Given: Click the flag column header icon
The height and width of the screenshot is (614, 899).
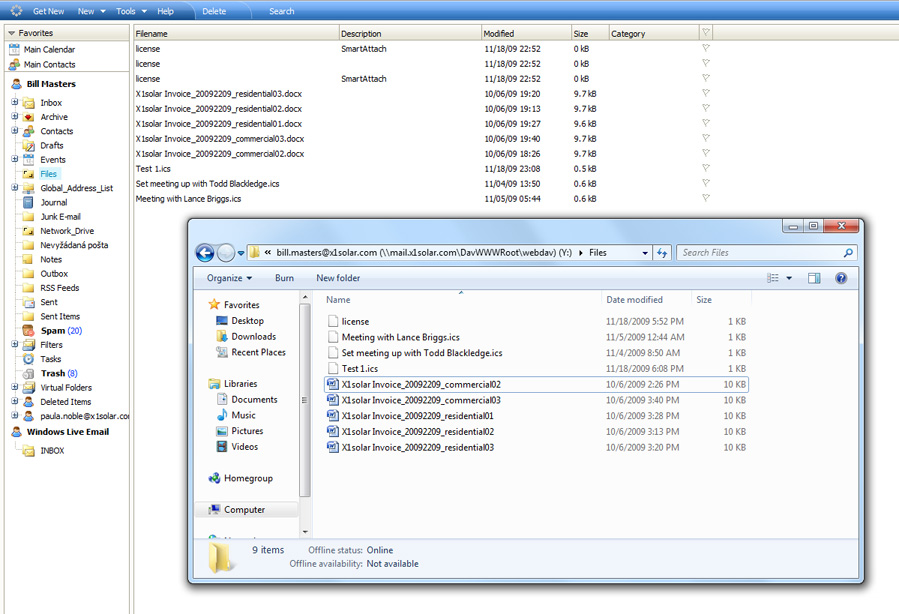Looking at the screenshot, I should point(705,33).
